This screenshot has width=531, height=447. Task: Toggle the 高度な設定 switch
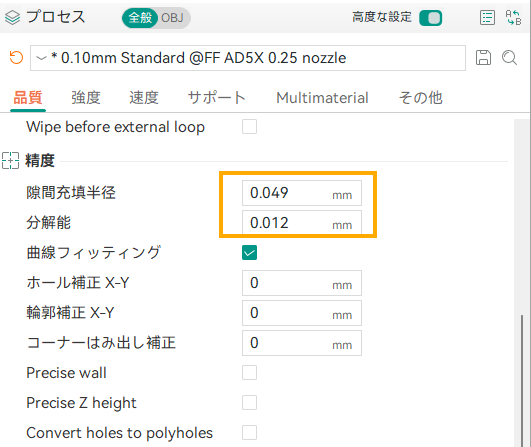coord(430,18)
